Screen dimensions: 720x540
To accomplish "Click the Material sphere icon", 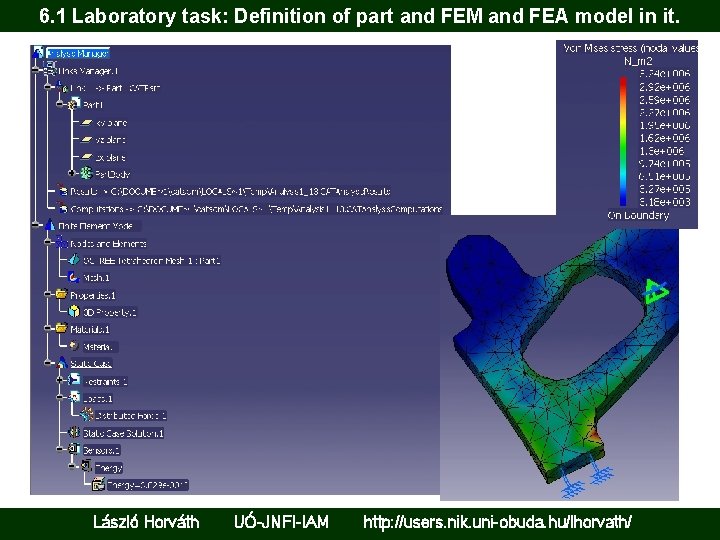I will pos(74,345).
